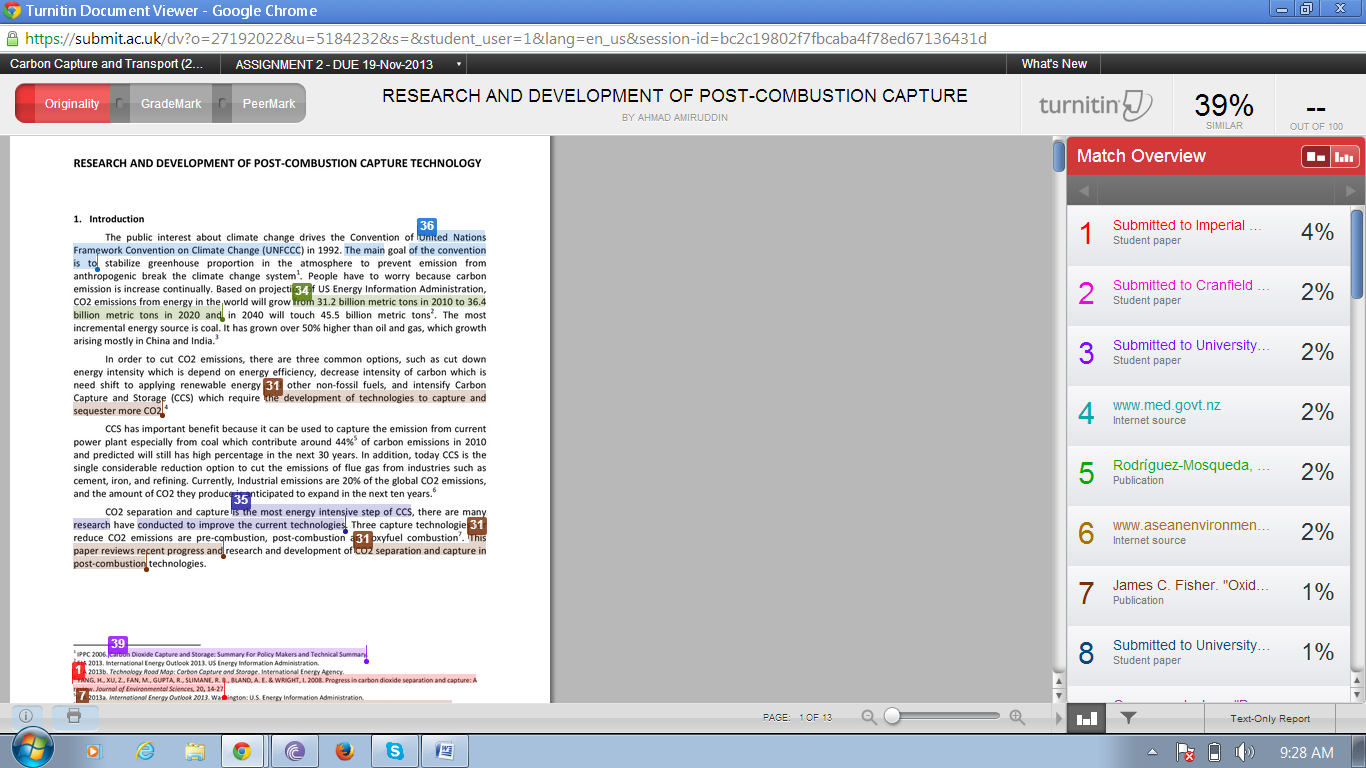The width and height of the screenshot is (1366, 768).
Task: Switch to Originality view
Action: (72, 104)
